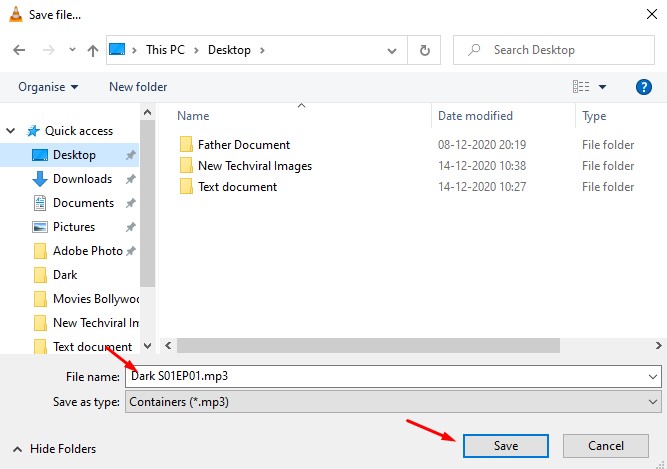Viewport: 667px width, 469px height.
Task: Open Dark folder in sidebar
Action: [65, 275]
